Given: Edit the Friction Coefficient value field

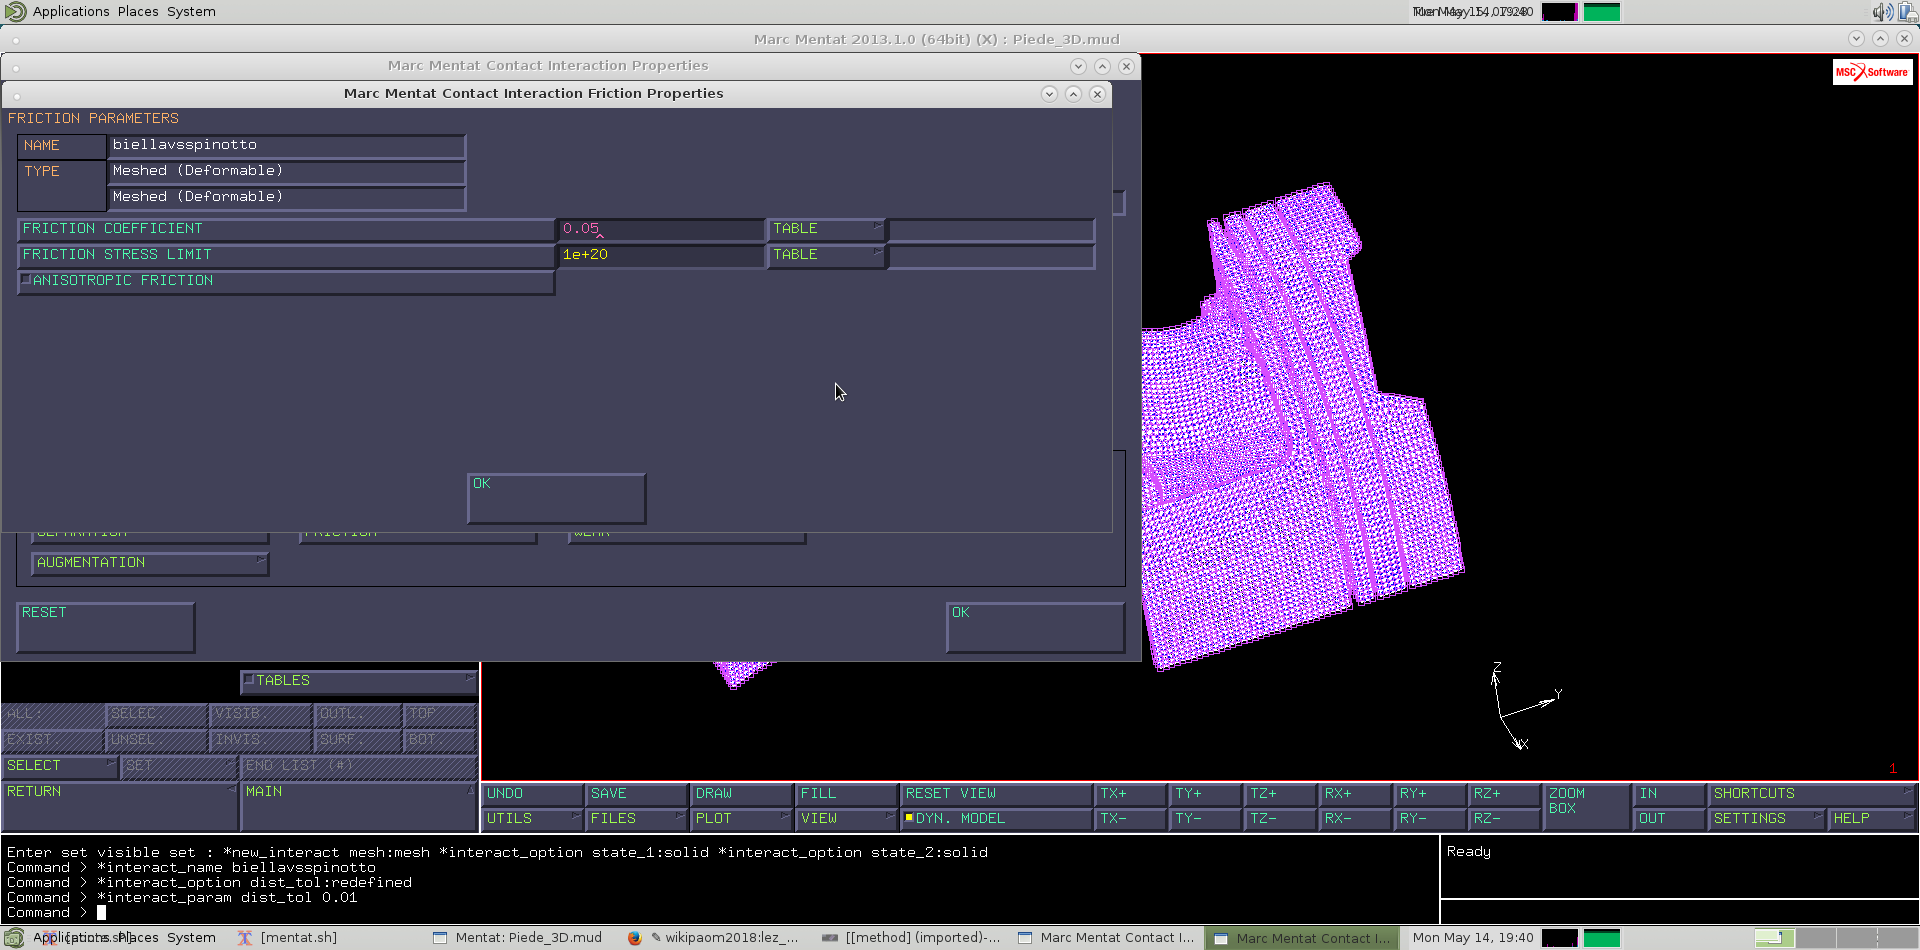Looking at the screenshot, I should pyautogui.click(x=660, y=230).
